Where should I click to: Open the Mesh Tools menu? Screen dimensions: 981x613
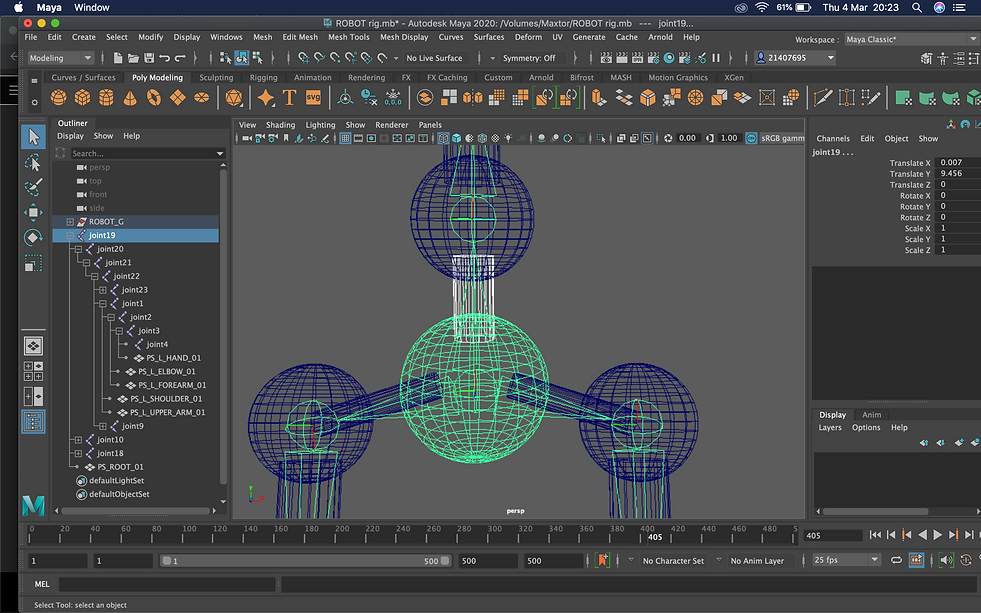pos(348,37)
